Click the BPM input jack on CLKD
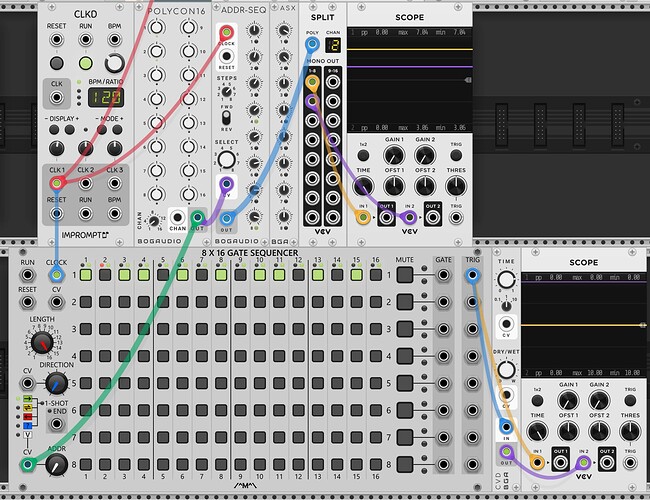This screenshot has height=500, width=650. point(114,40)
